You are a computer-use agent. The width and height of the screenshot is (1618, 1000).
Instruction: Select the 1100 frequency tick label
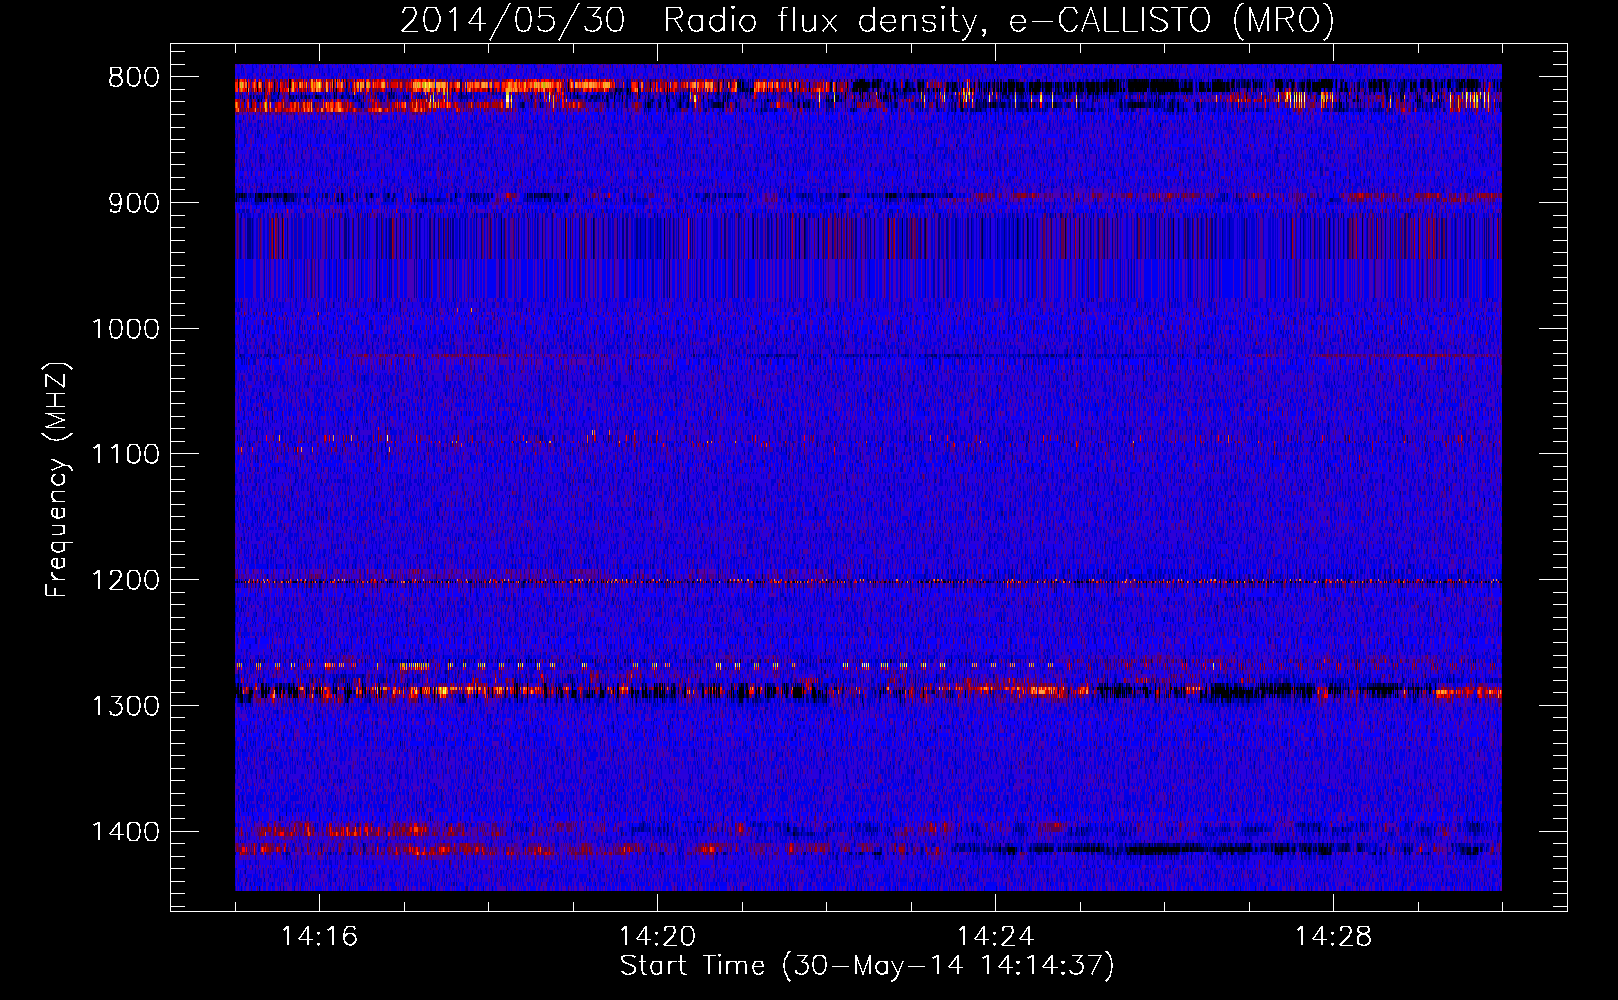click(x=125, y=455)
